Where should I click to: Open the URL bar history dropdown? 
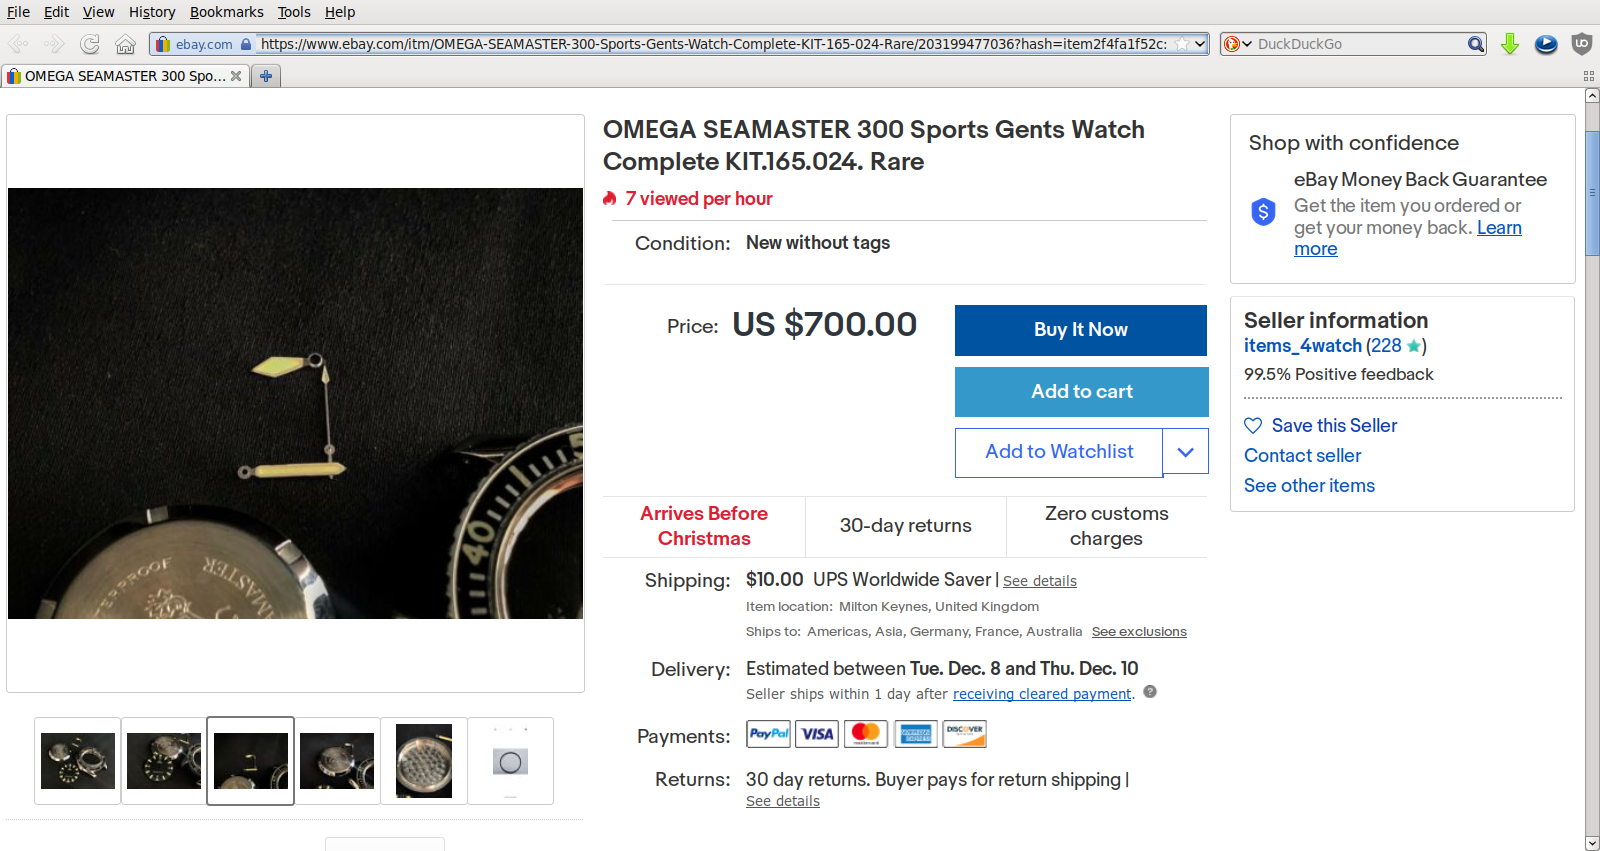[x=1200, y=44]
